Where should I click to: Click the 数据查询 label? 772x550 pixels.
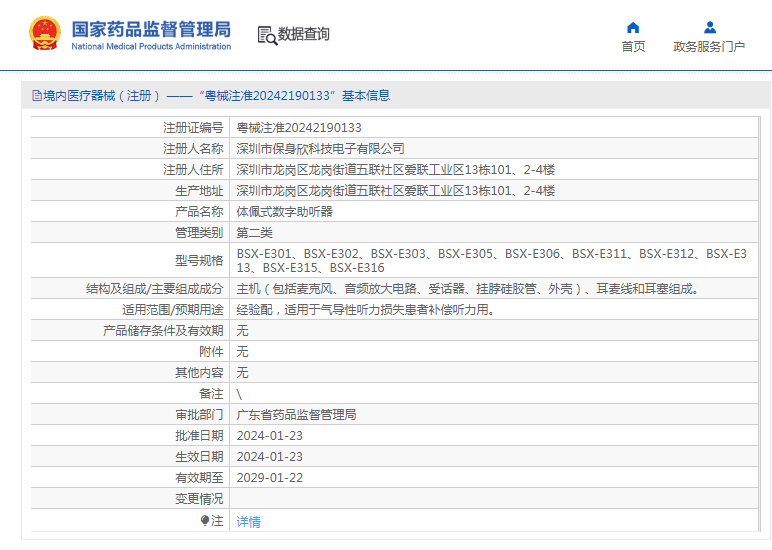pos(304,34)
